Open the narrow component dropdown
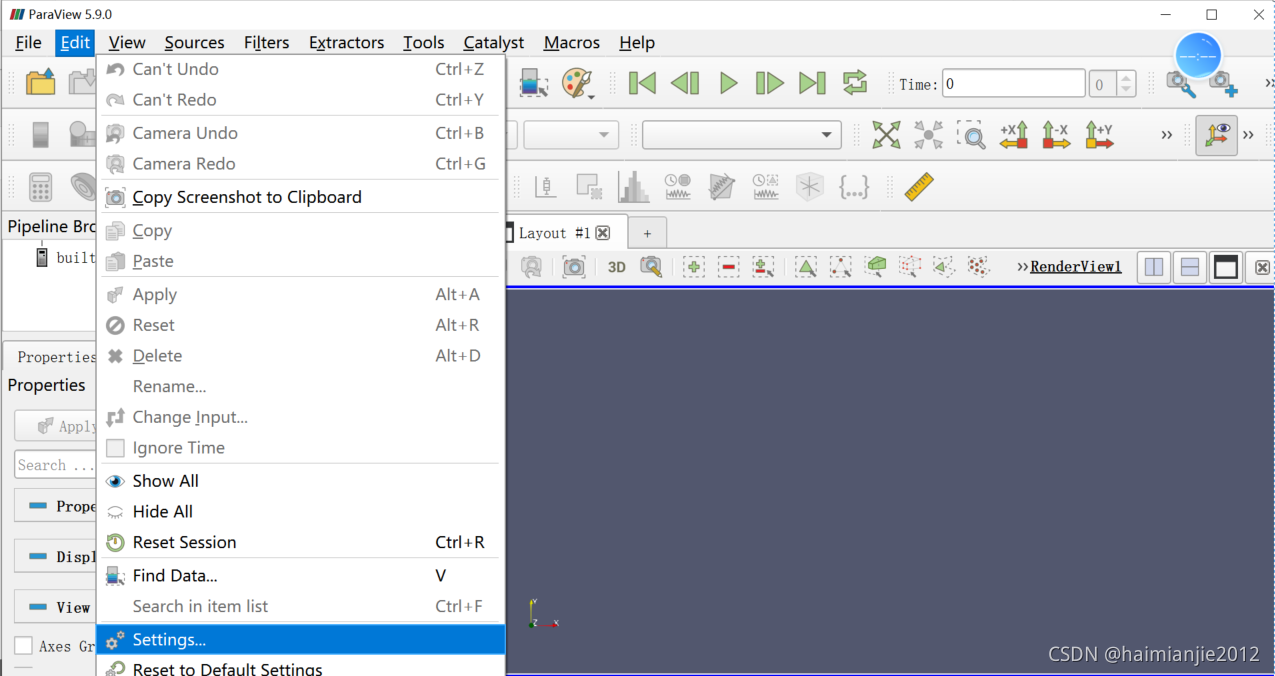Viewport: 1275px width, 676px height. tap(571, 135)
